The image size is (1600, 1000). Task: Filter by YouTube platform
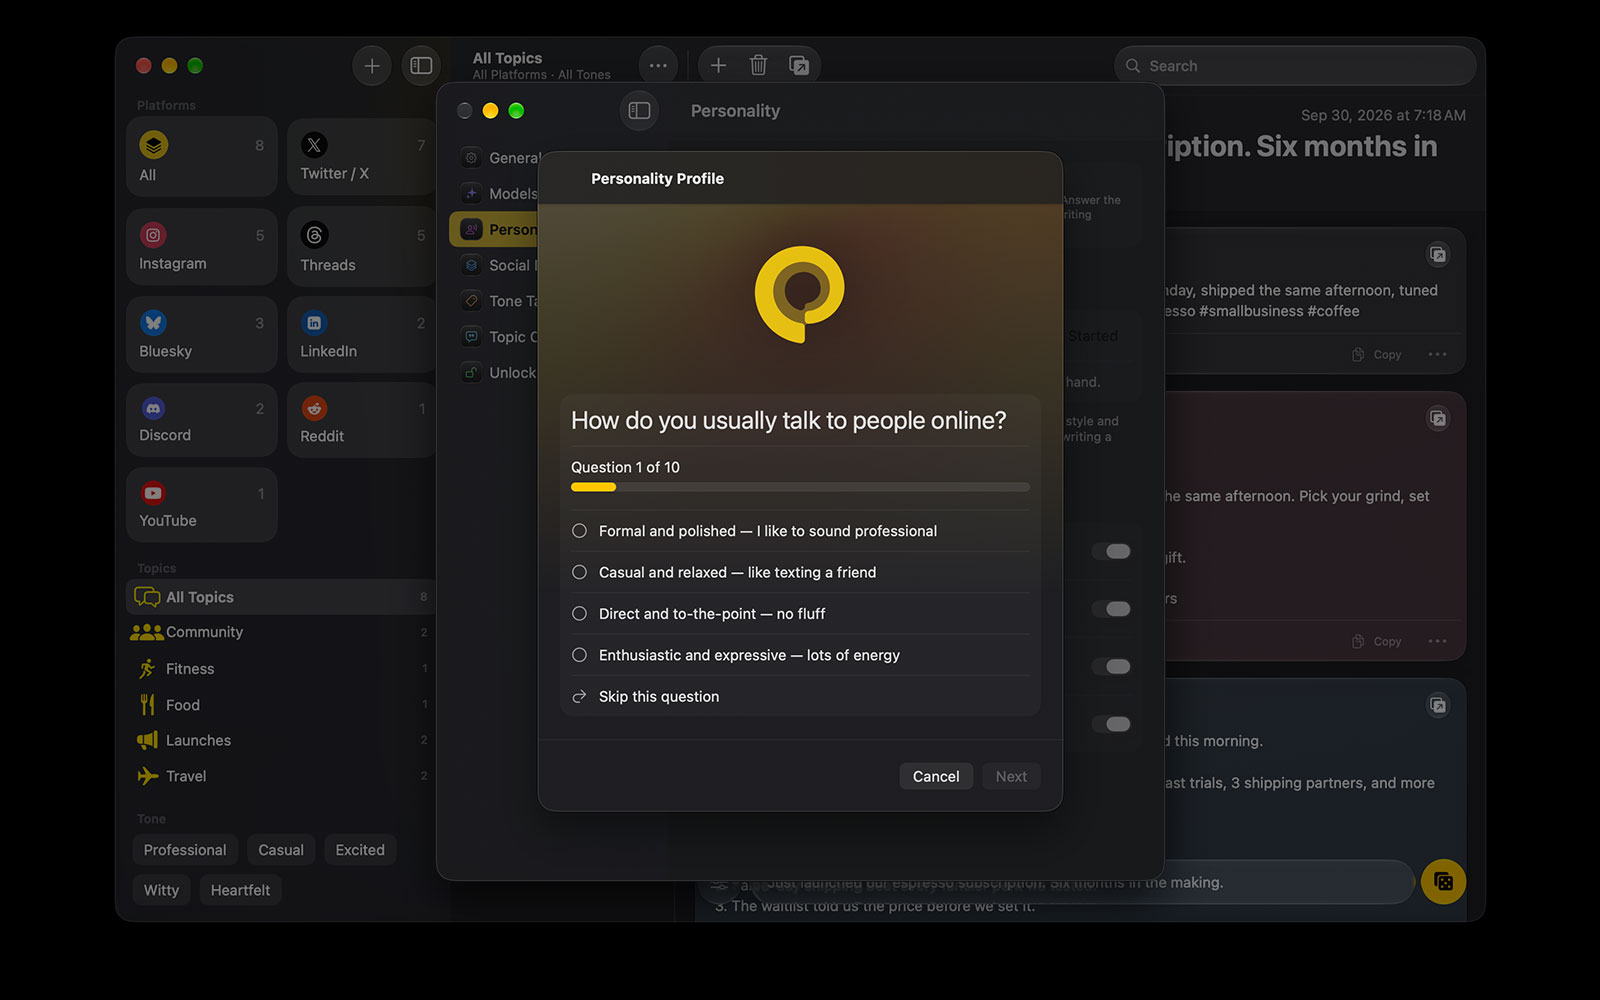pyautogui.click(x=202, y=505)
